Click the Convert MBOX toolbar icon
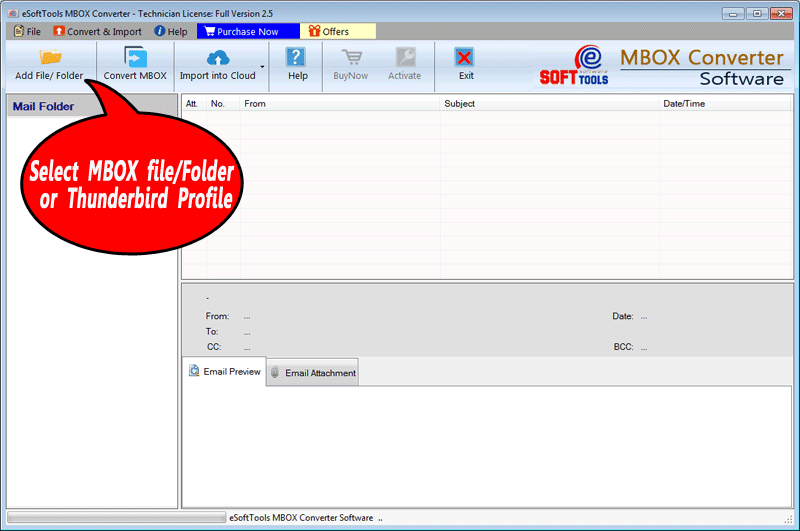This screenshot has height=531, width=800. click(x=135, y=57)
